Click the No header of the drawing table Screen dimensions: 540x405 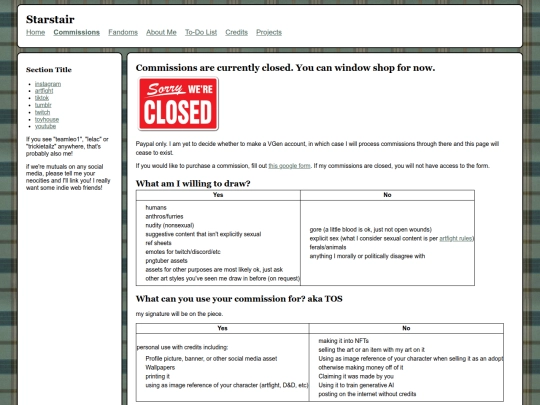(x=387, y=195)
